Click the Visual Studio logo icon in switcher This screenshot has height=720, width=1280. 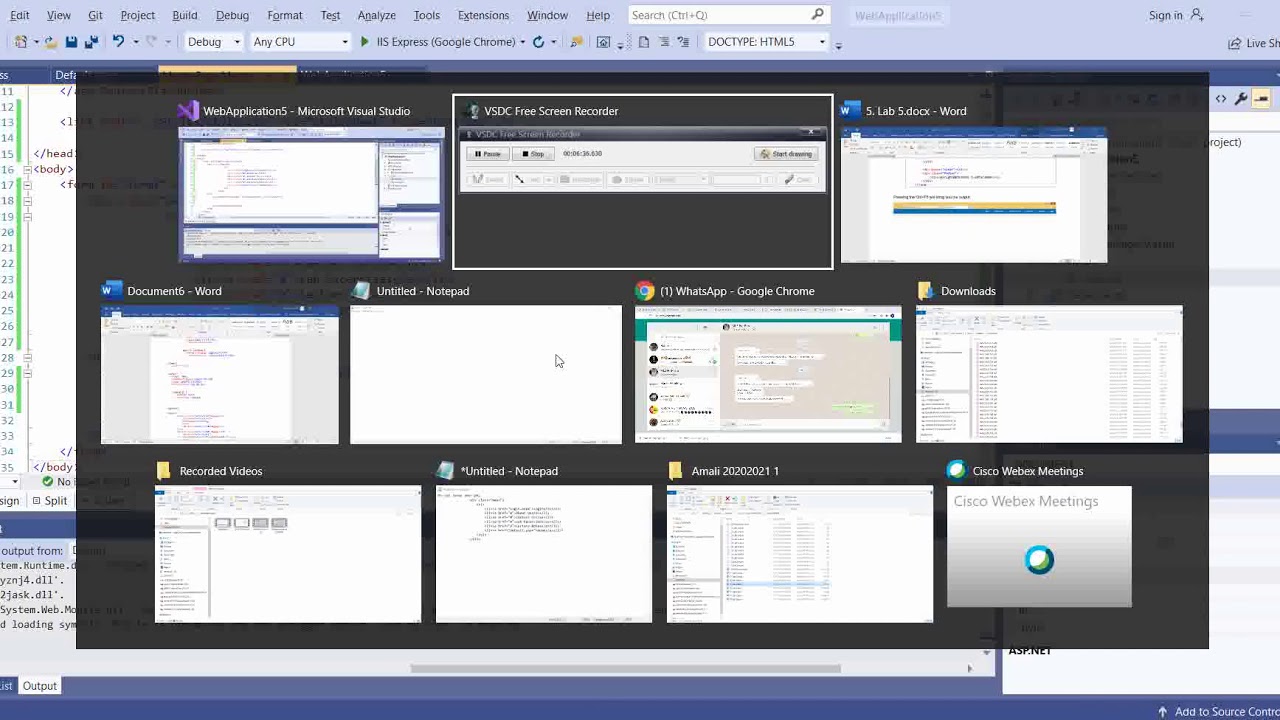(x=188, y=111)
